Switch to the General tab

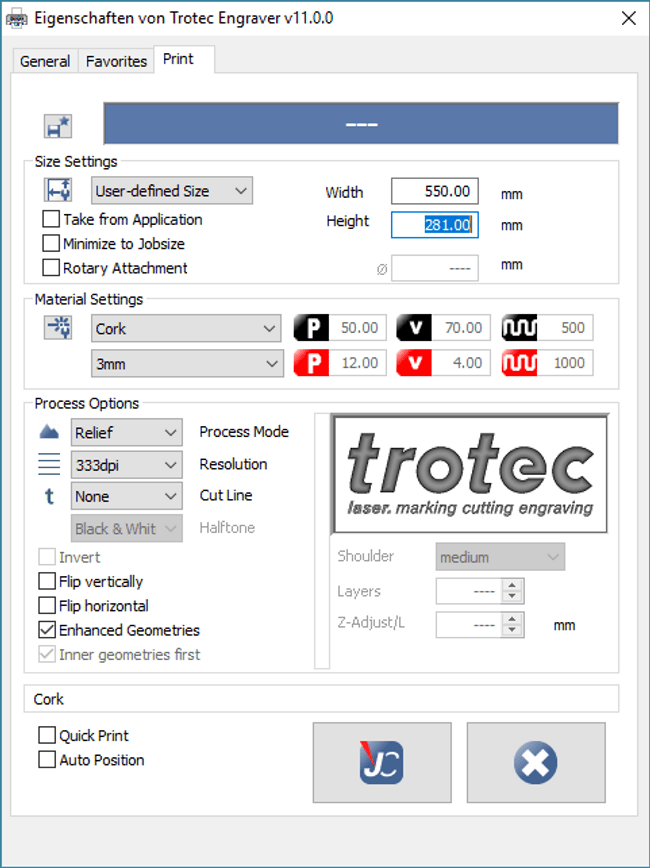pyautogui.click(x=45, y=61)
